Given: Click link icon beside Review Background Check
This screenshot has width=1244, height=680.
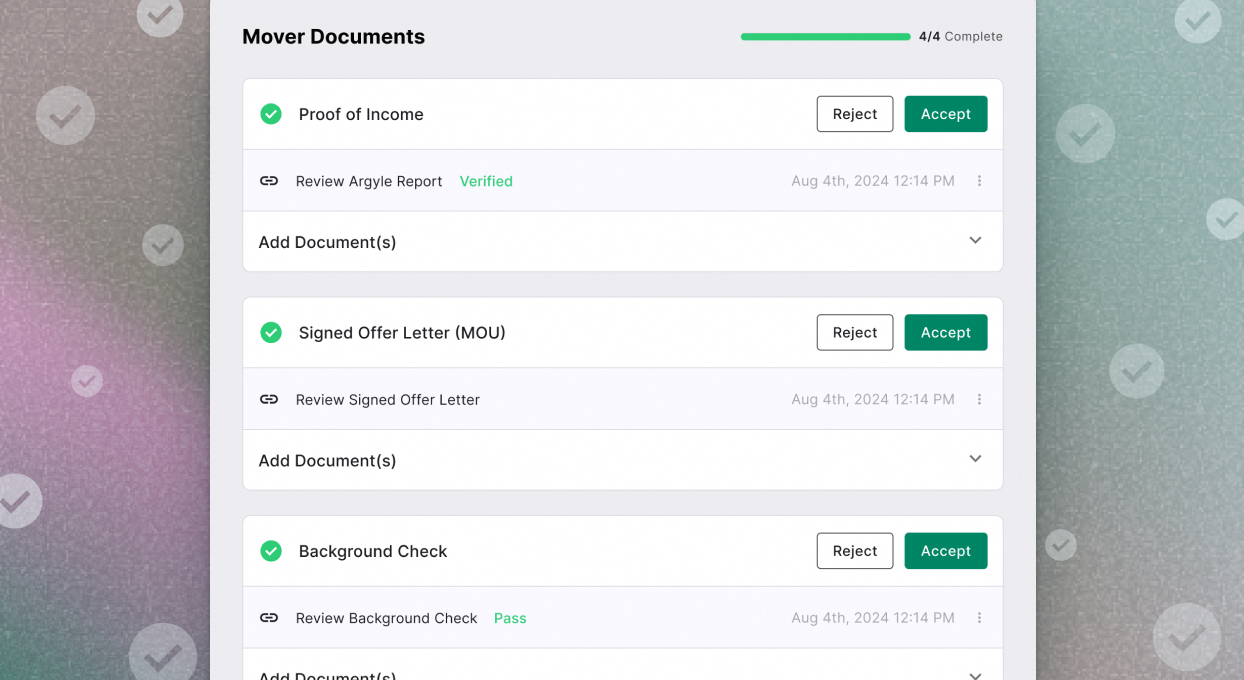Looking at the screenshot, I should point(269,618).
